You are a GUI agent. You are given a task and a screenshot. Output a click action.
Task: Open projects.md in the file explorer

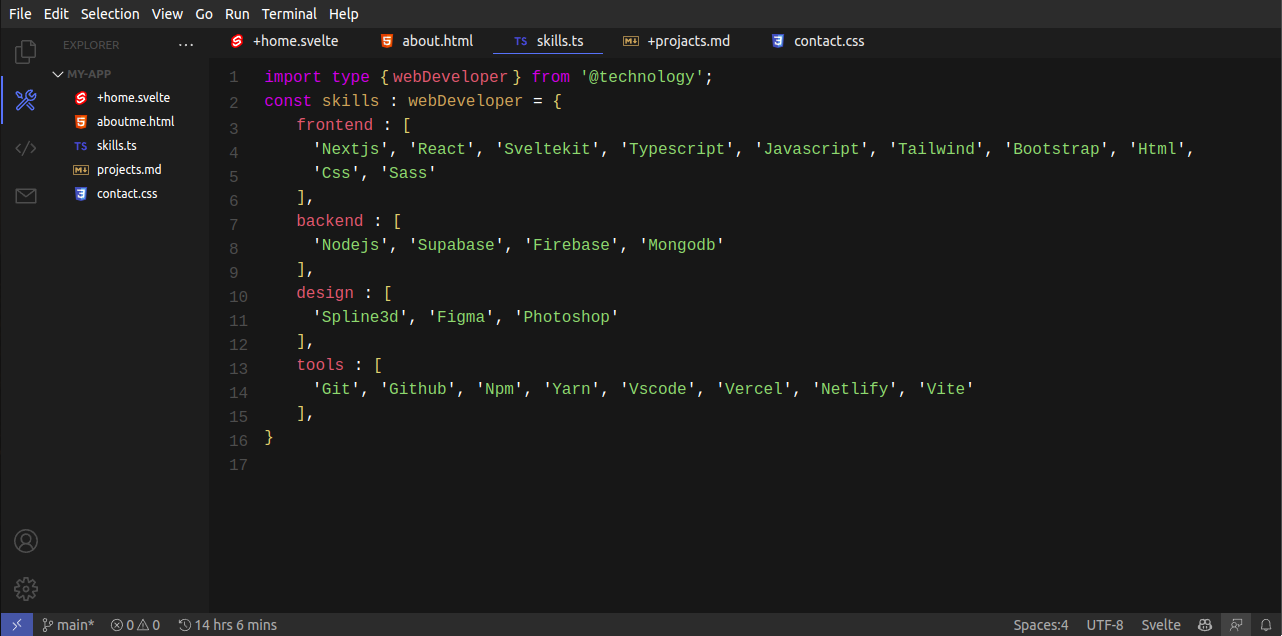128,170
